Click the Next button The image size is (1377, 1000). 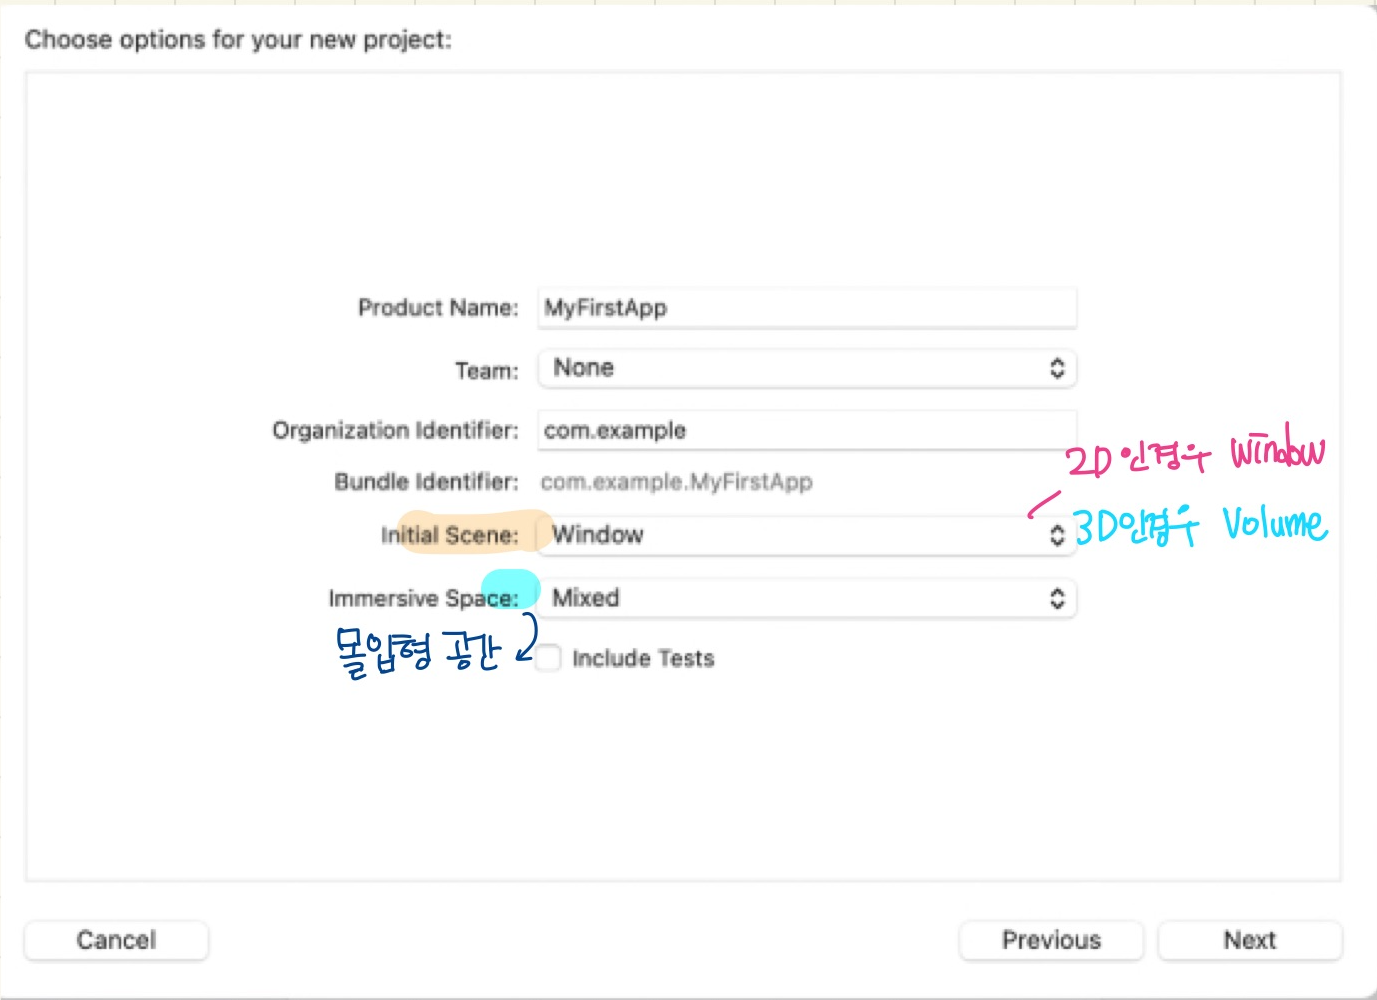click(1250, 940)
